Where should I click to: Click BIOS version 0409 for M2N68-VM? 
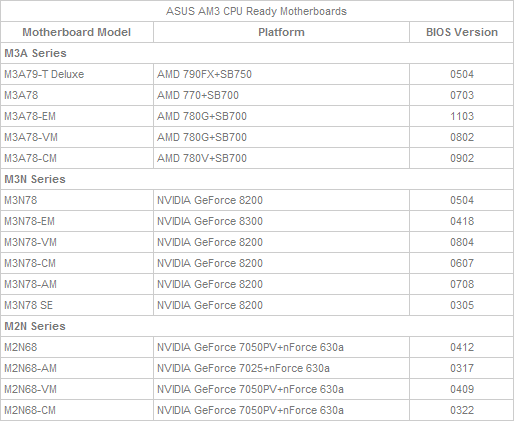tap(462, 389)
